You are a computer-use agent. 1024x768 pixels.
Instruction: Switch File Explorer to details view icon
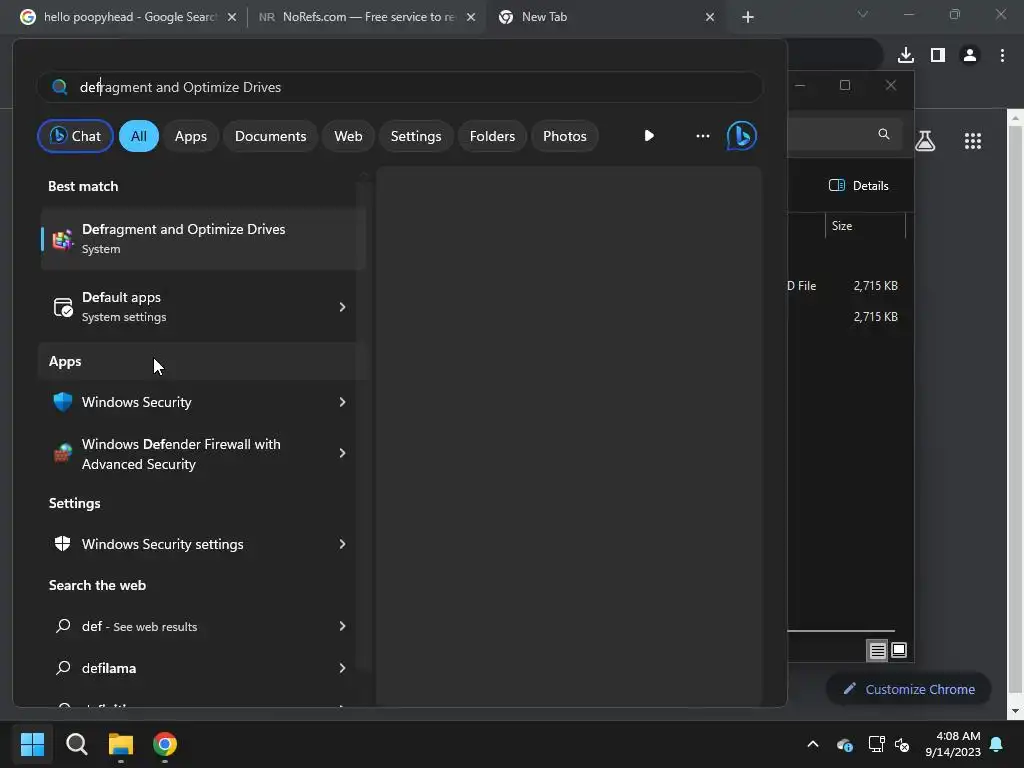(x=877, y=650)
